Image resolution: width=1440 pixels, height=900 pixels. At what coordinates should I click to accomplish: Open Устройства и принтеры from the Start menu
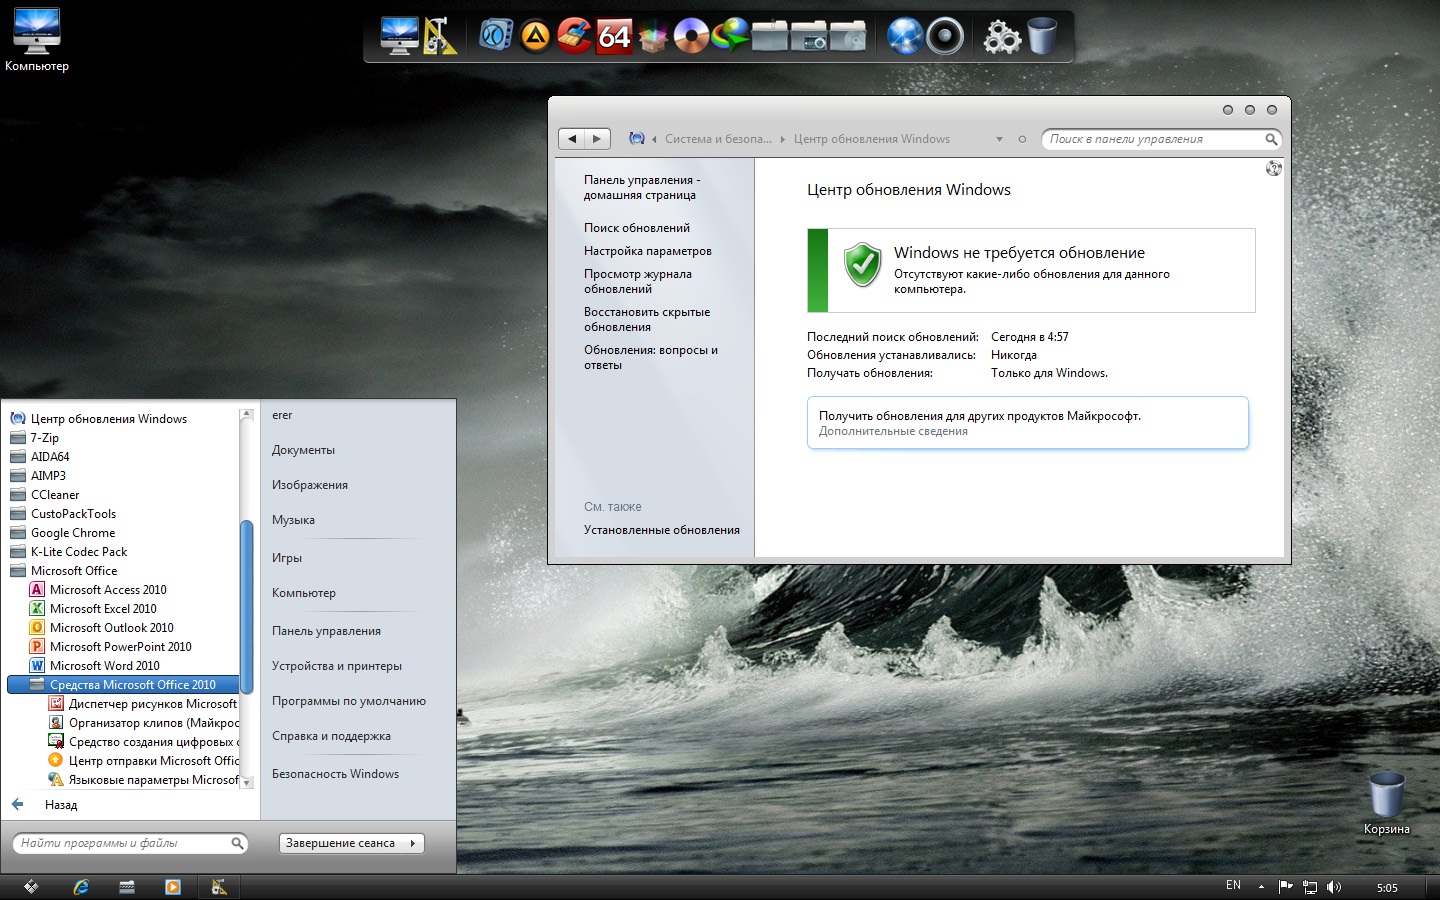coord(337,666)
